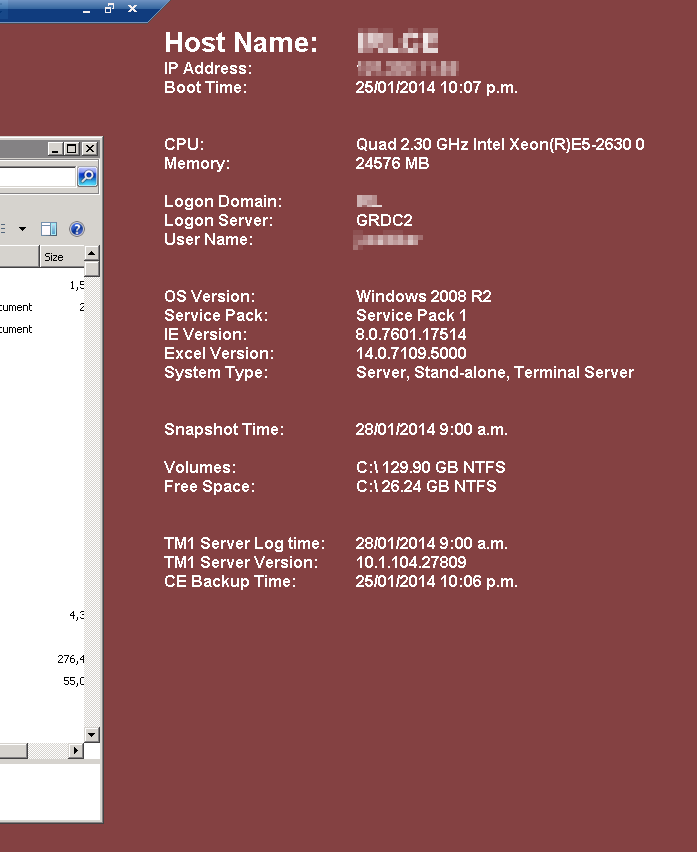Click the horizontal scrollbar right arrow
Image resolution: width=697 pixels, height=852 pixels.
75,751
